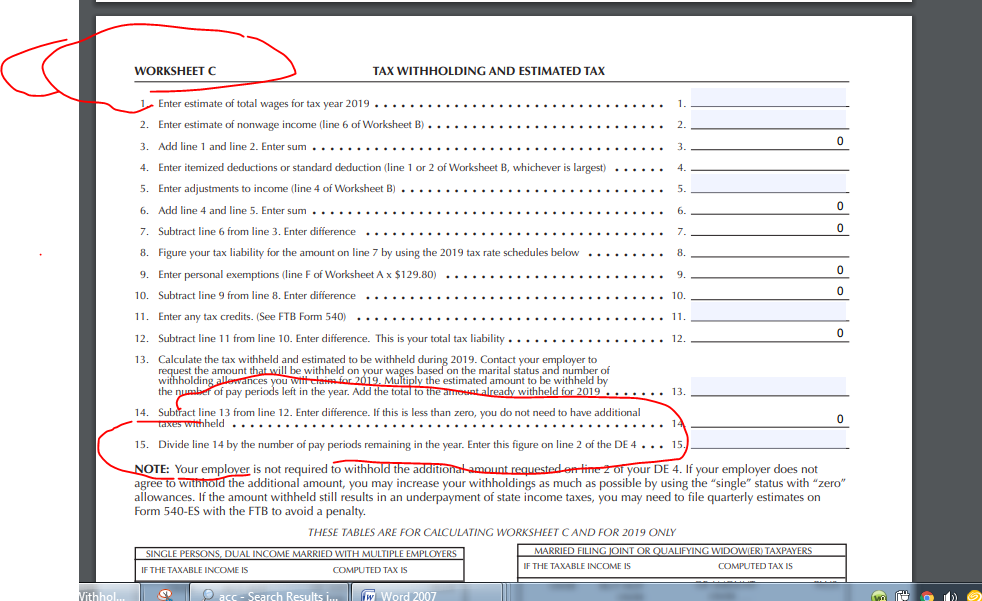Select the line 9 personal exemptions field
This screenshot has width=982, height=601.
[x=768, y=269]
